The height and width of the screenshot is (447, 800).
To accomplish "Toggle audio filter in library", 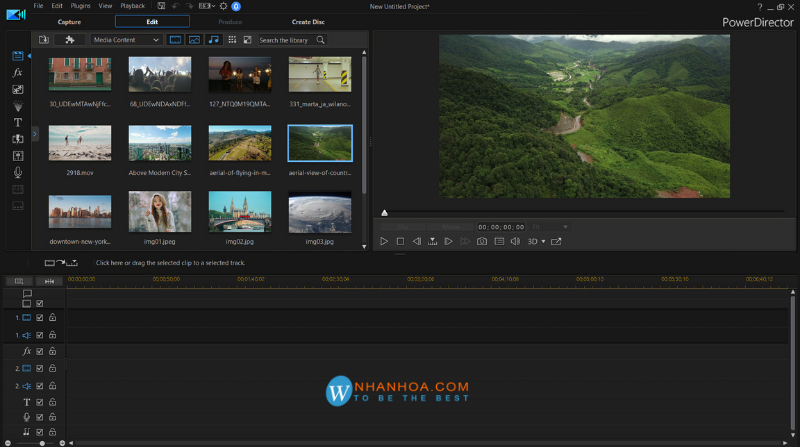I will click(x=214, y=40).
